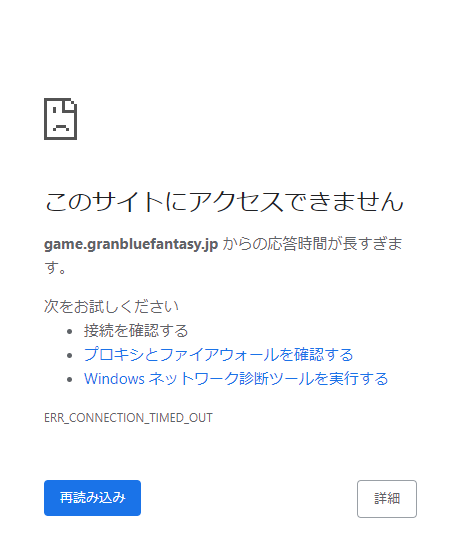The width and height of the screenshot is (466, 535).
Task: Open the プロキシとファイアウォールを確認する link
Action: (218, 355)
